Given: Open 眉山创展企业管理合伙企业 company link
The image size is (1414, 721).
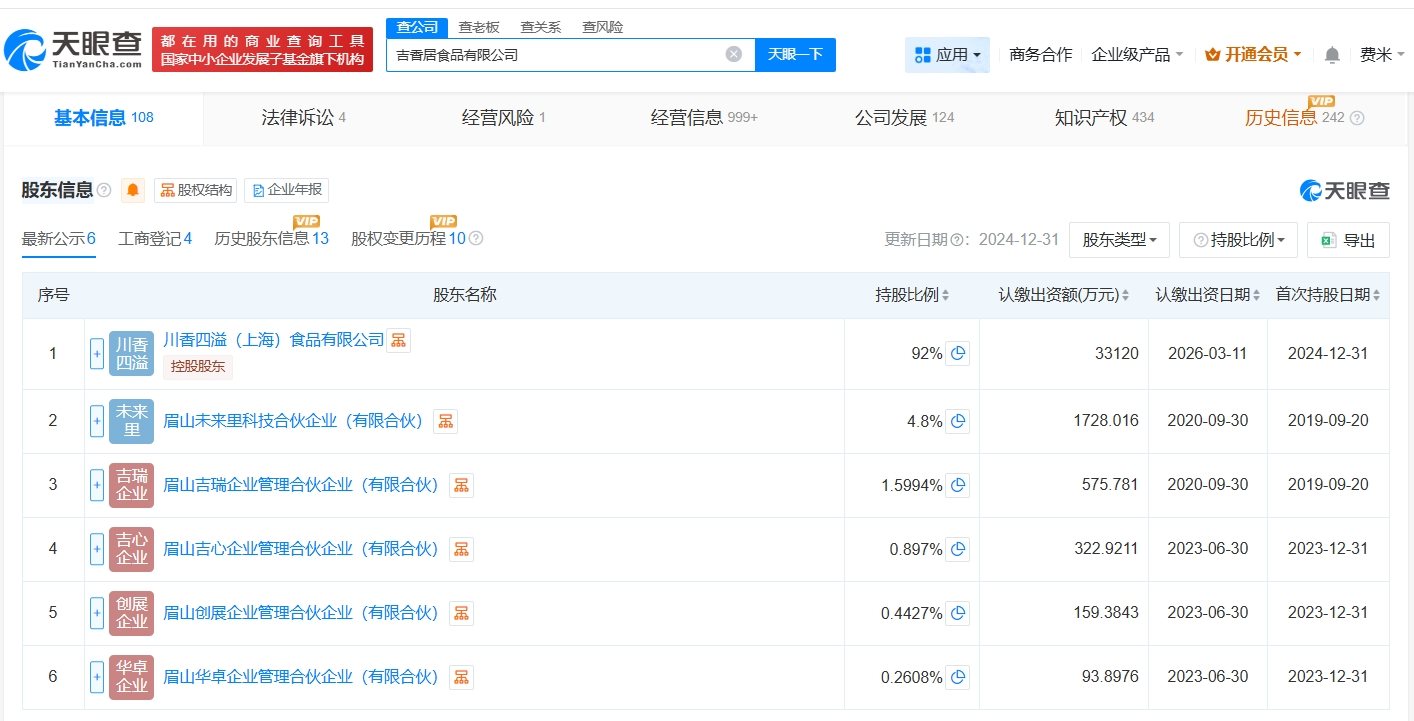Looking at the screenshot, I should pyautogui.click(x=300, y=613).
